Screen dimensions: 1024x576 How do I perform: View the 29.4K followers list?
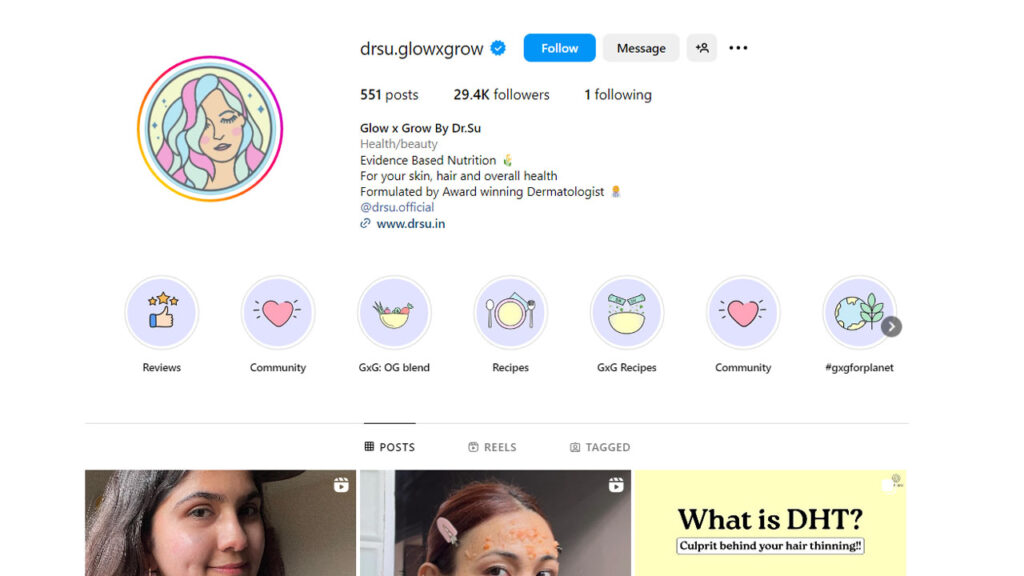[x=501, y=95]
